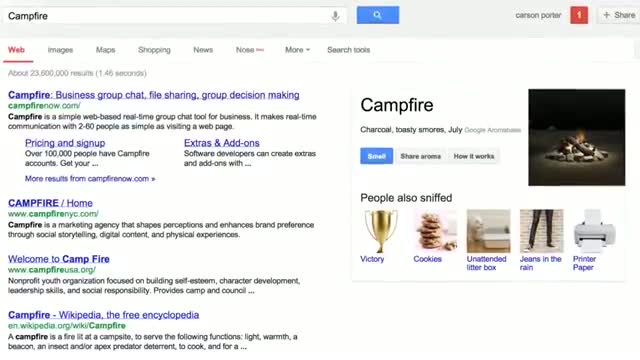This screenshot has width=640, height=360.
Task: Click the Jeans in the rain thumbnail
Action: (541, 231)
